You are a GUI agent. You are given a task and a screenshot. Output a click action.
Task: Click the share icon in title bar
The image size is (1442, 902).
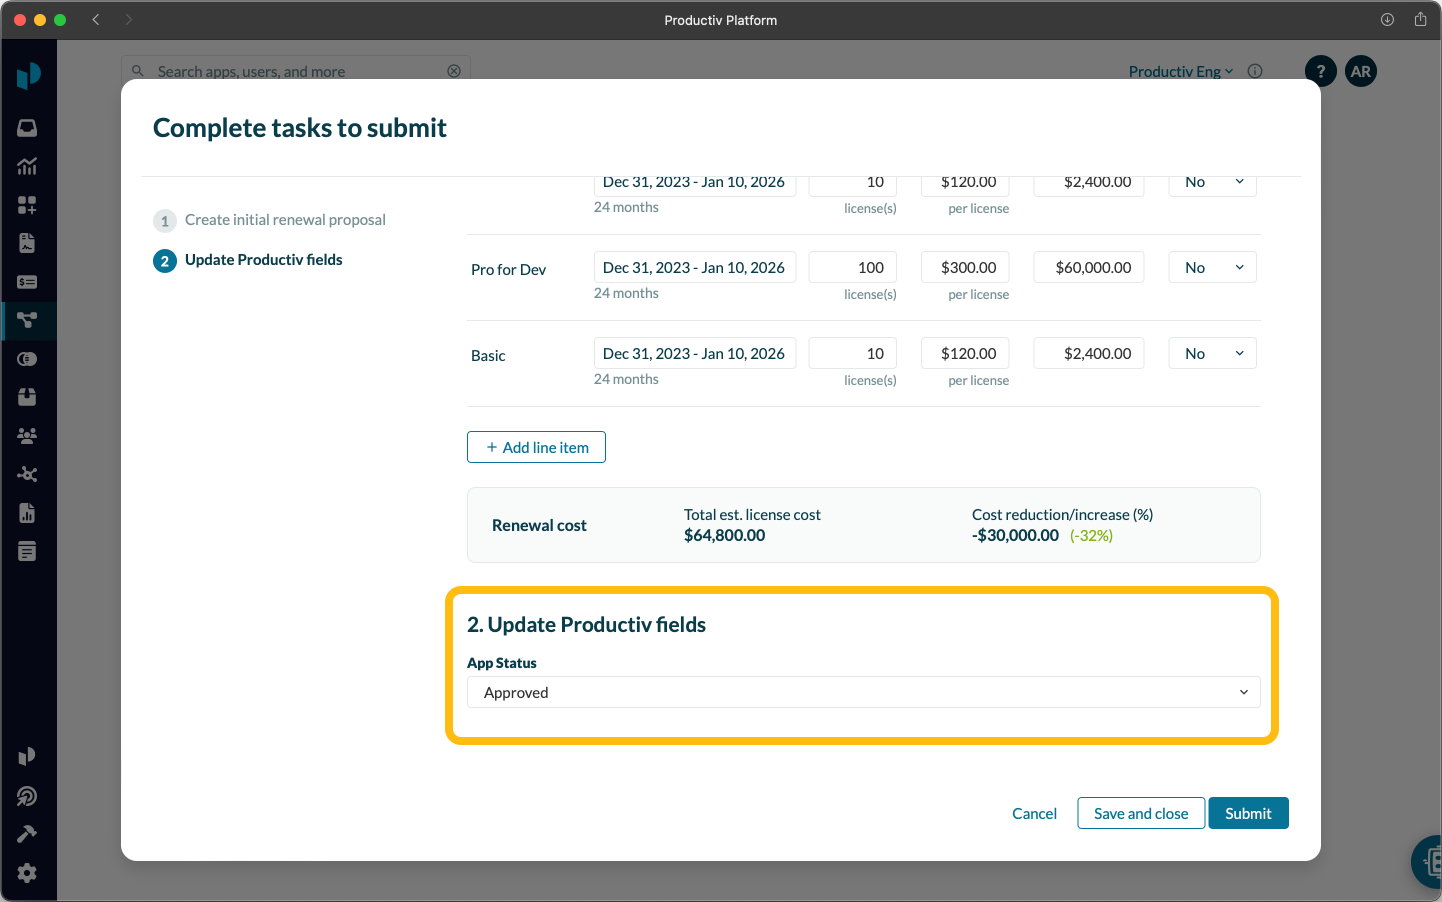(1420, 19)
